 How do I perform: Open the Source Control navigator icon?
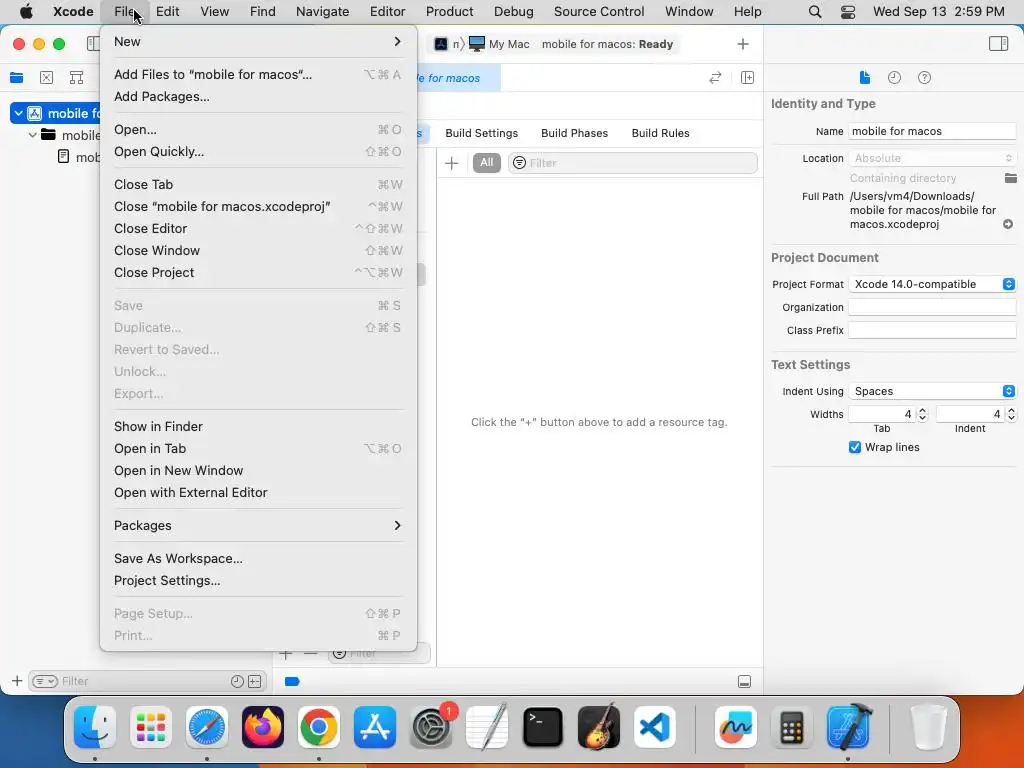point(46,78)
